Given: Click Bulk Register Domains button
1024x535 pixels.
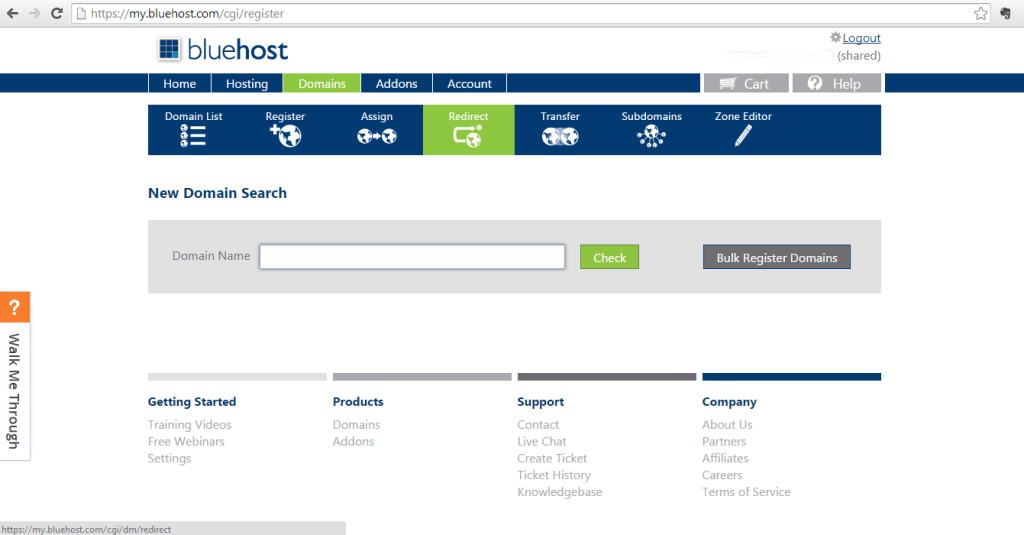Looking at the screenshot, I should tap(776, 257).
